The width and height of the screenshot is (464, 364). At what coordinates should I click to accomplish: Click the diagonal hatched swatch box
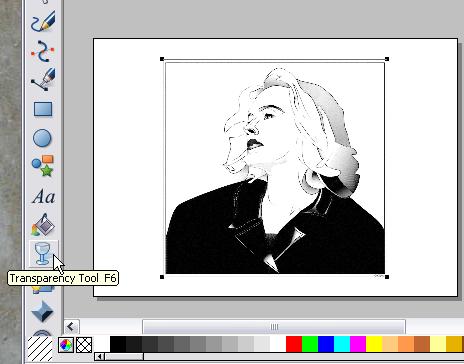pos(40,349)
